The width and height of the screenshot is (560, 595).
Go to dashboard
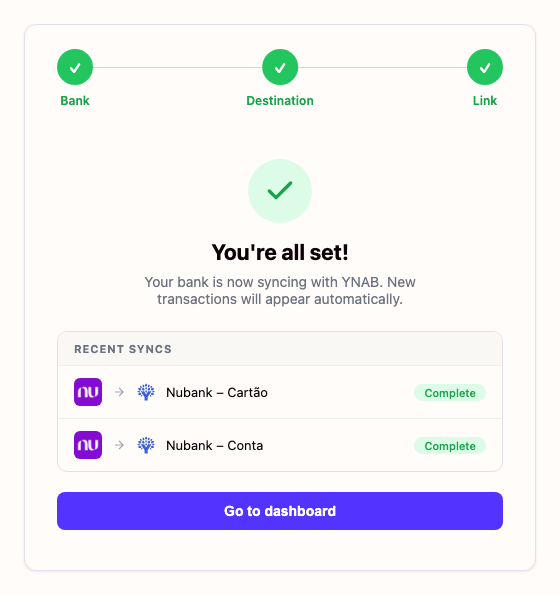coord(280,511)
